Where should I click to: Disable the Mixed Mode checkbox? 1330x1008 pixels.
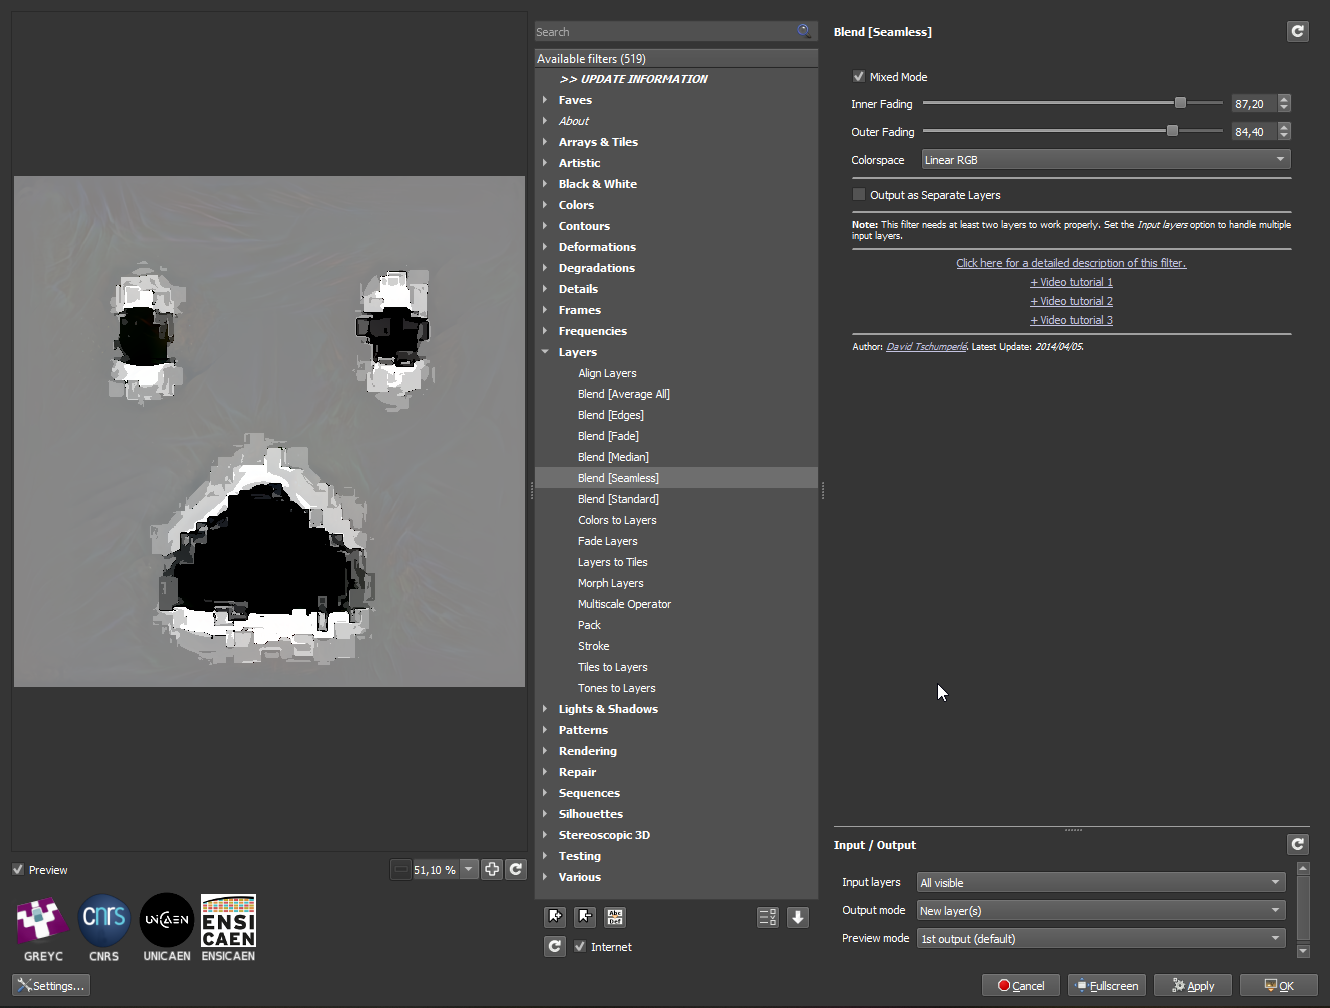click(x=859, y=77)
